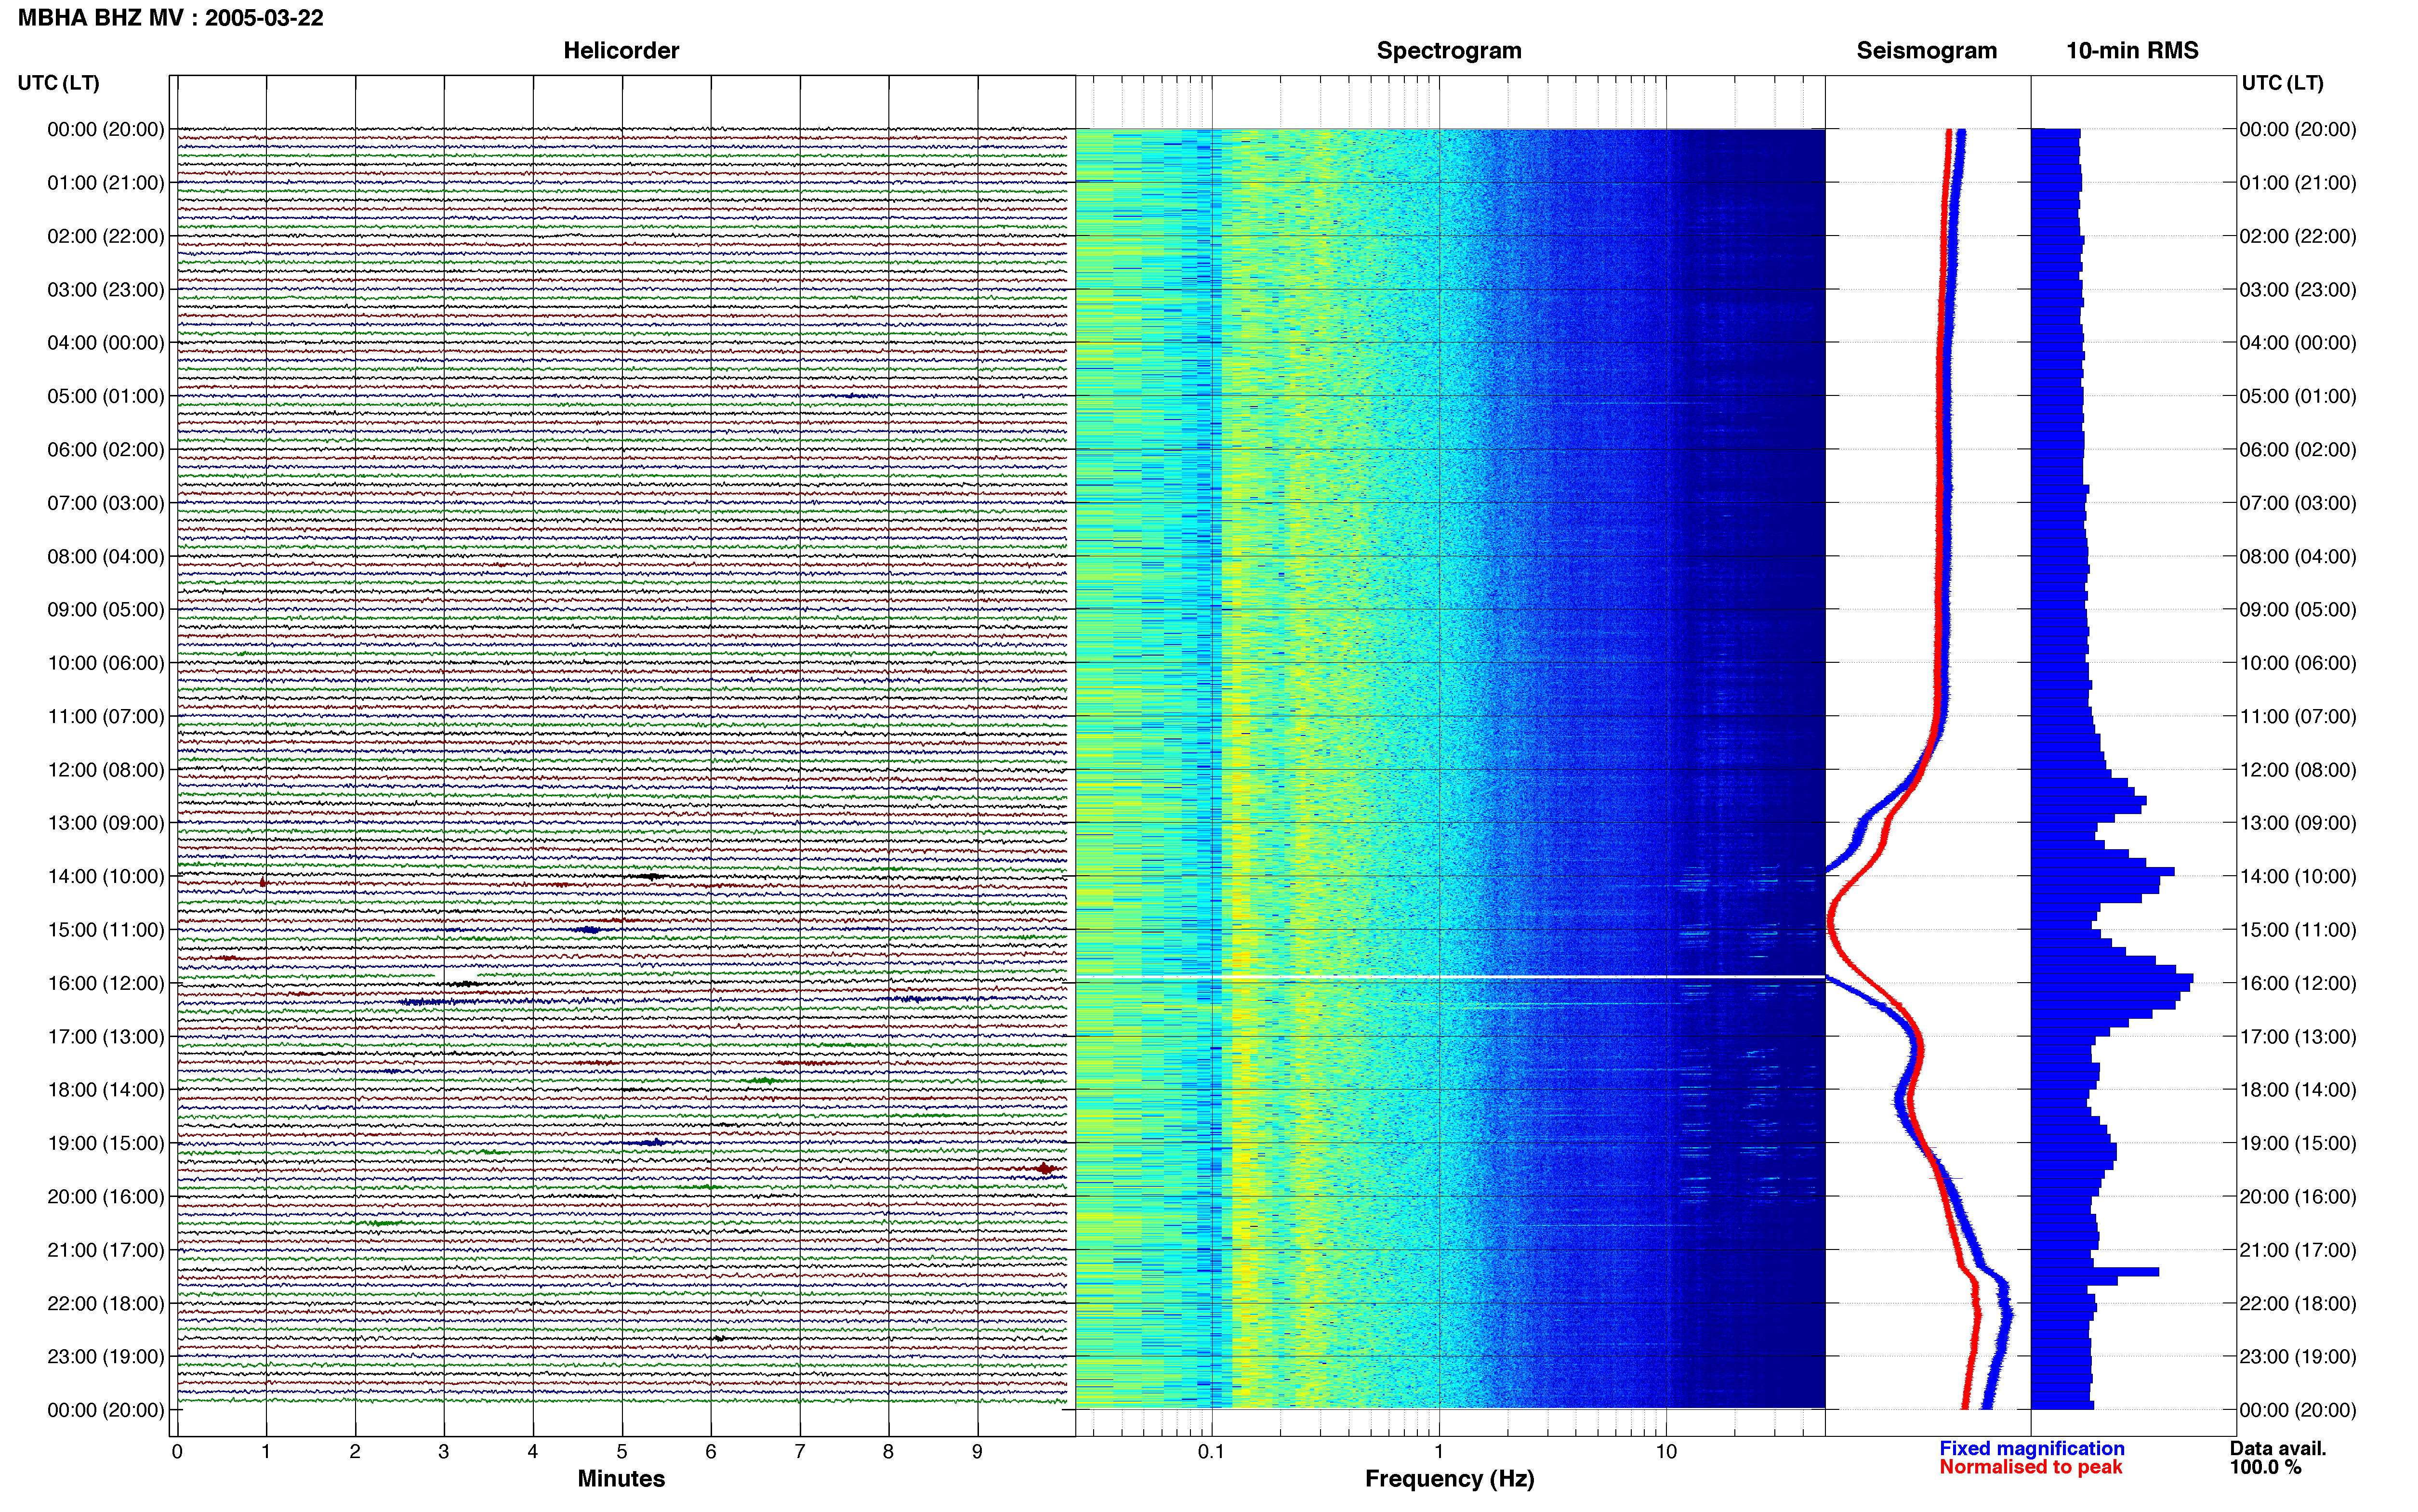Click left time label '16:00 (12:00)'

106,983
